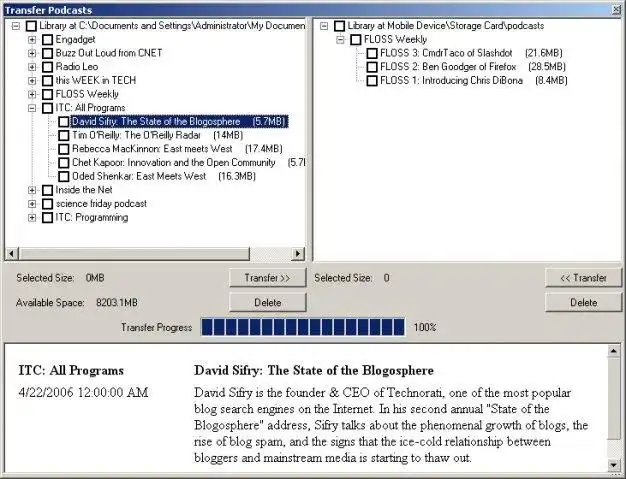Select David Sifry: The State of the Blogosphere
626x479 pixels.
[179, 122]
